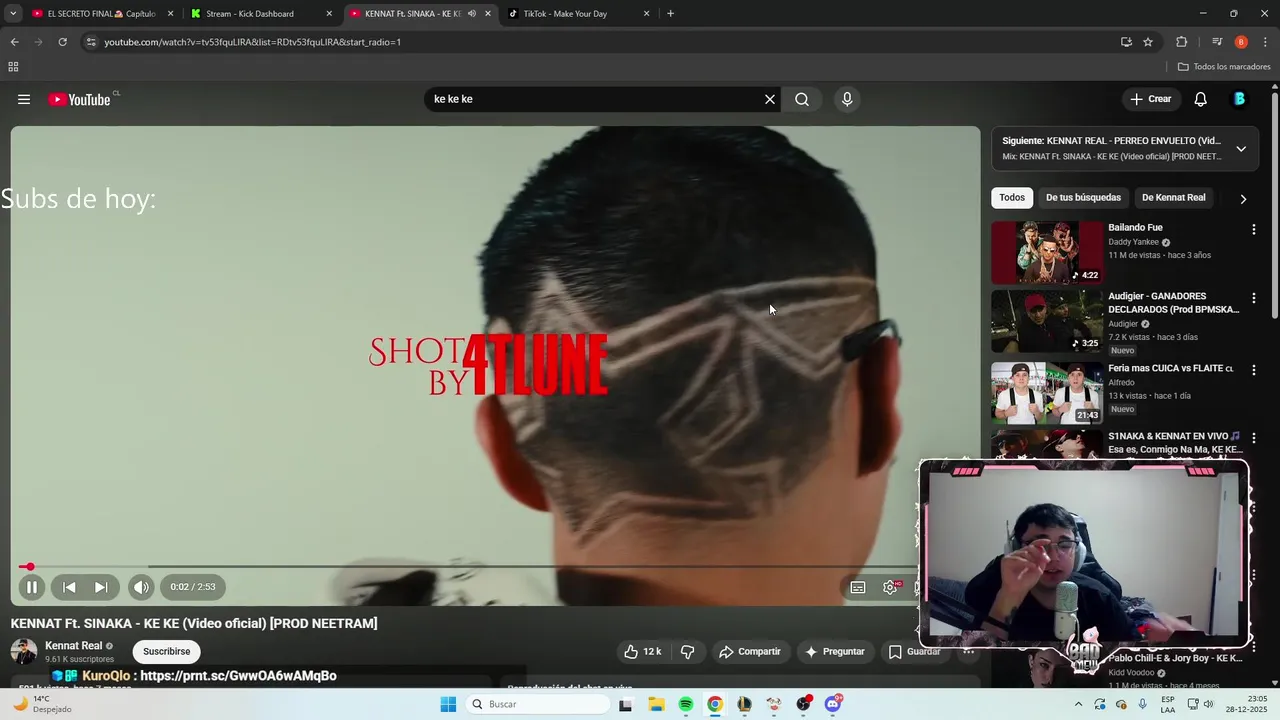Pause the video
The height and width of the screenshot is (720, 1280).
tap(32, 587)
